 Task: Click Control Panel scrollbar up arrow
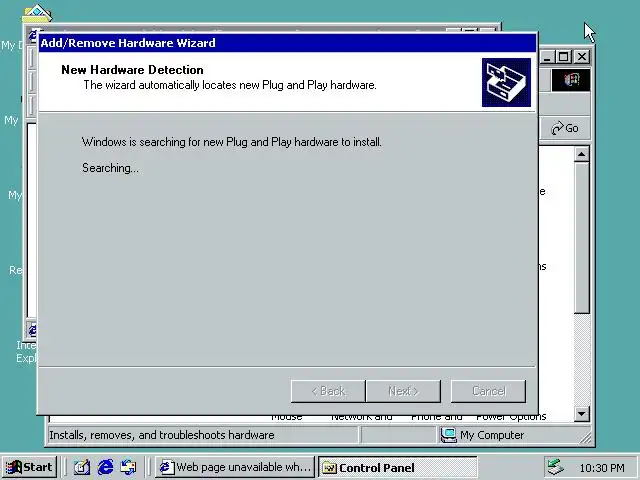pos(581,154)
